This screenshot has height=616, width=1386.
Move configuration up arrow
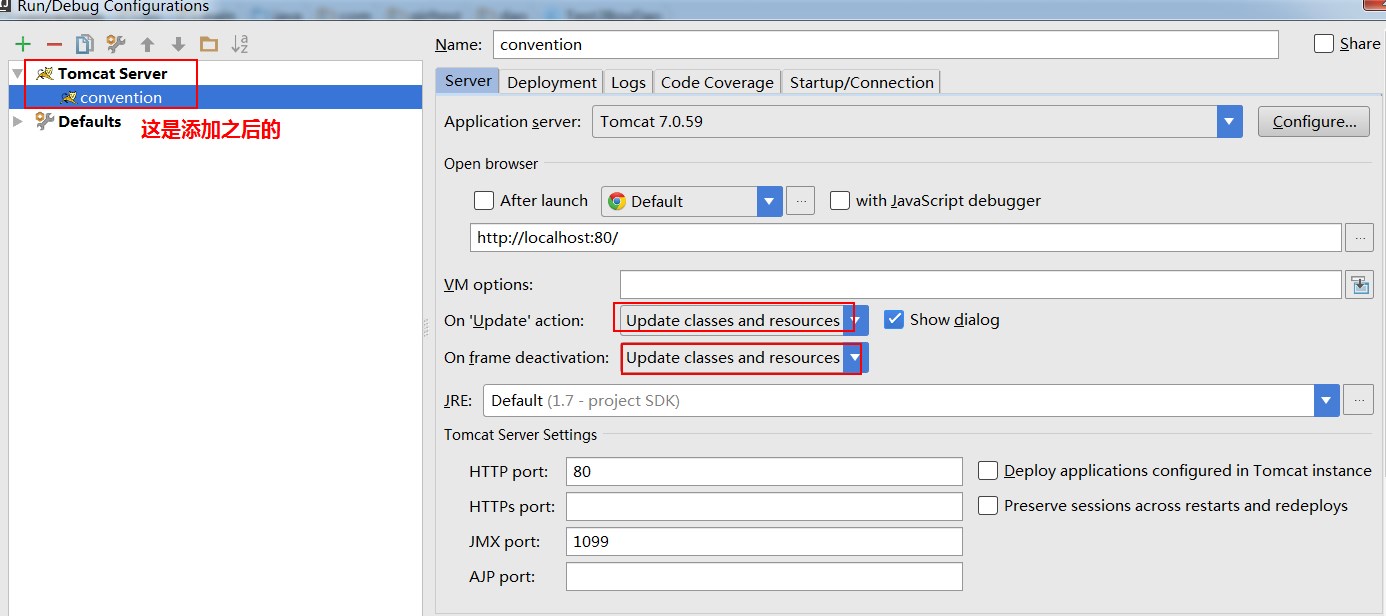pos(147,44)
